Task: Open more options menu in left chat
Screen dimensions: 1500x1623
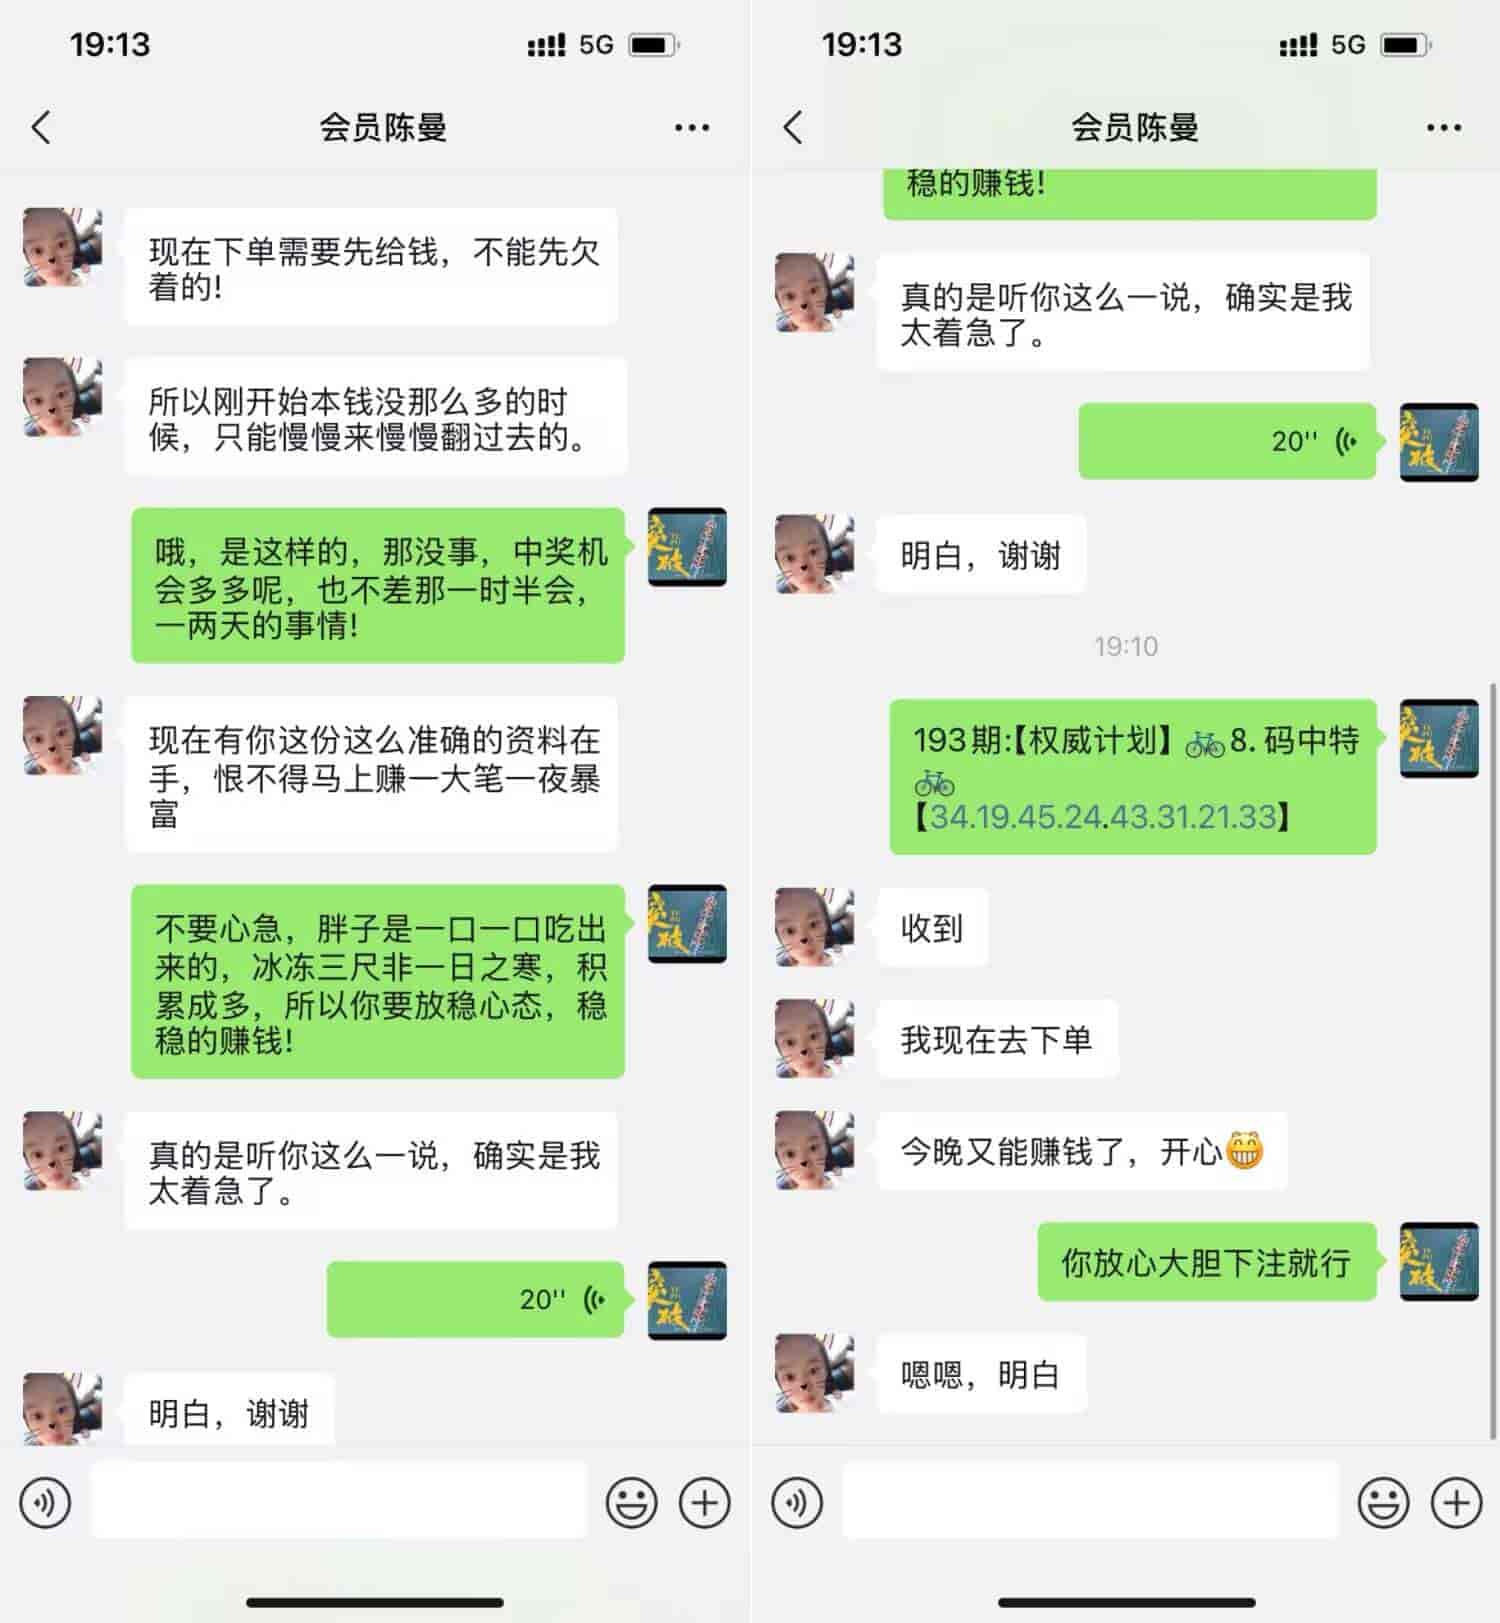Action: [692, 127]
